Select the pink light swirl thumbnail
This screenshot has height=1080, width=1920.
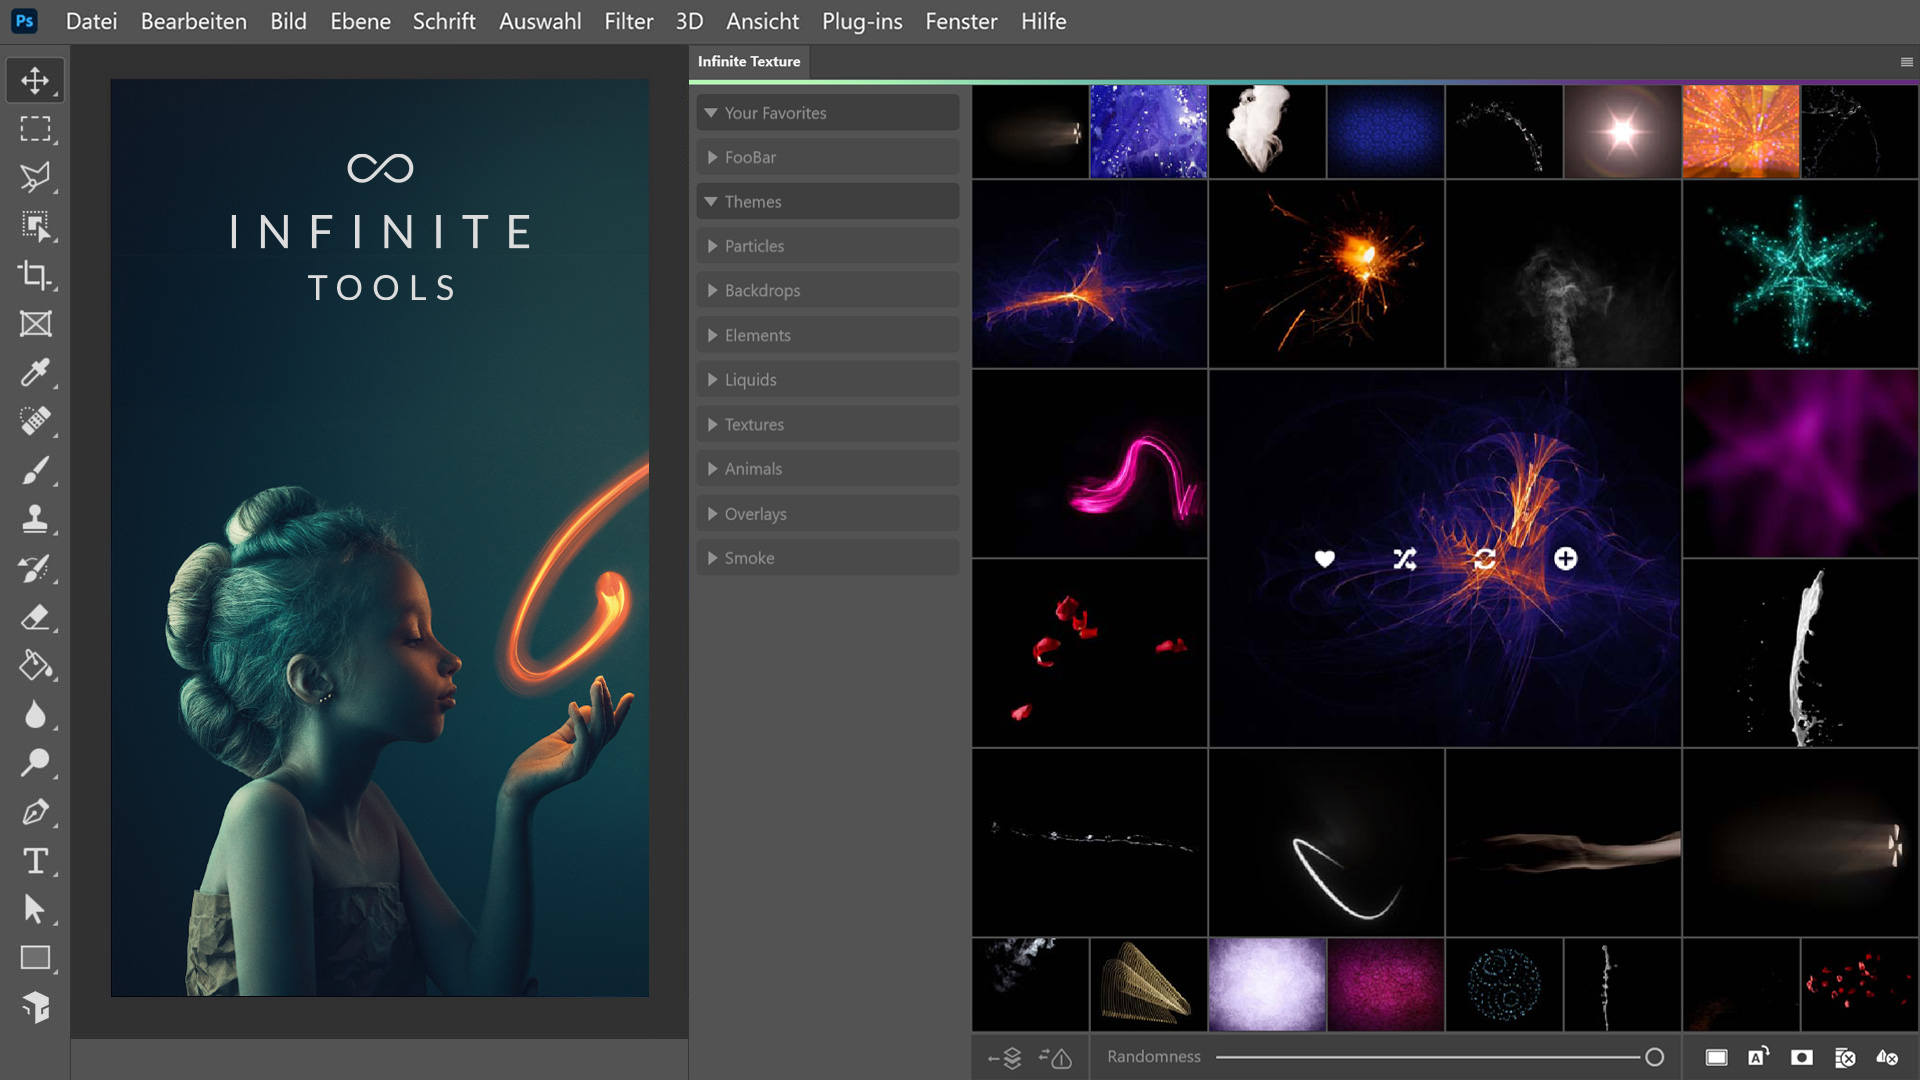(x=1089, y=464)
